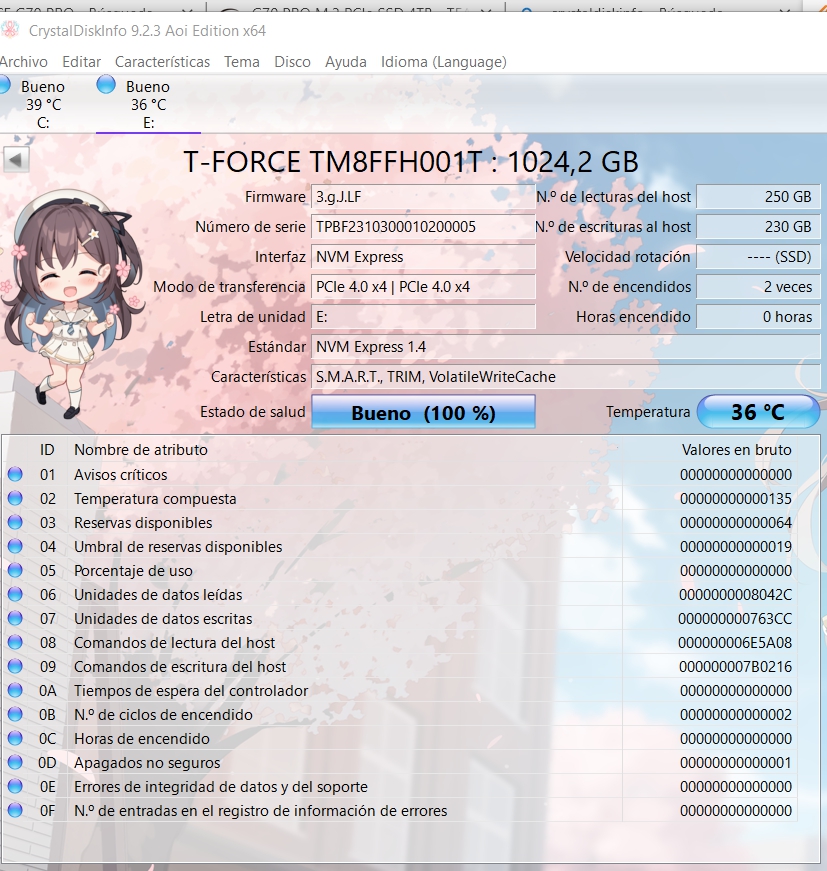
Task: Click the power-on count value 2 veces
Action: 758,287
